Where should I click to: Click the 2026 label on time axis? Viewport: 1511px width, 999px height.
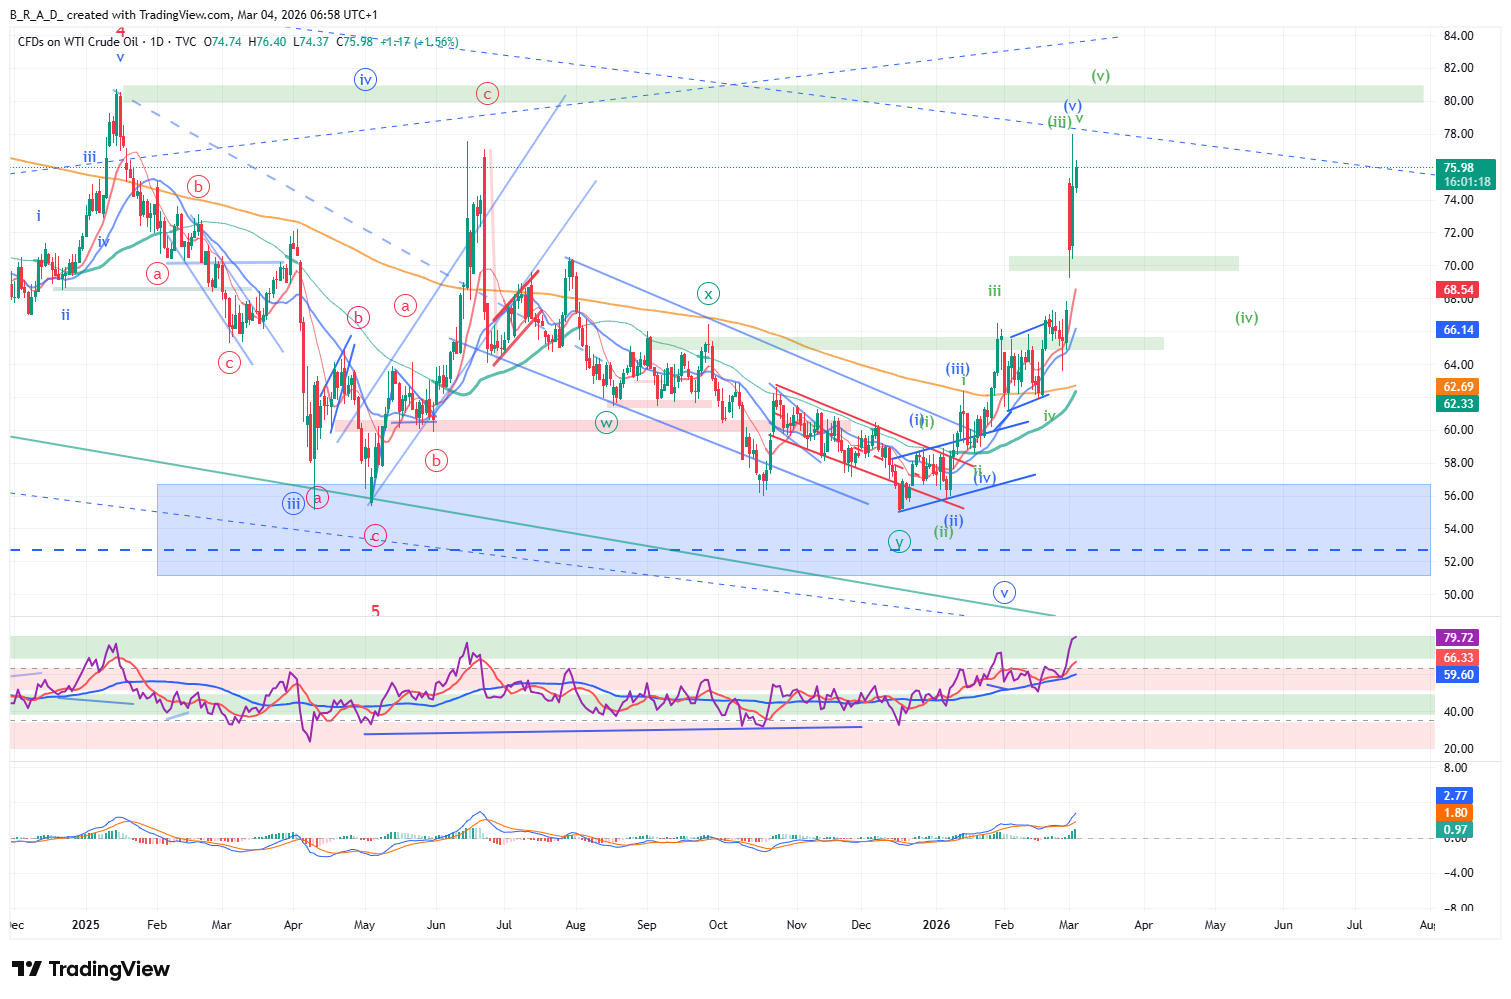tap(936, 925)
